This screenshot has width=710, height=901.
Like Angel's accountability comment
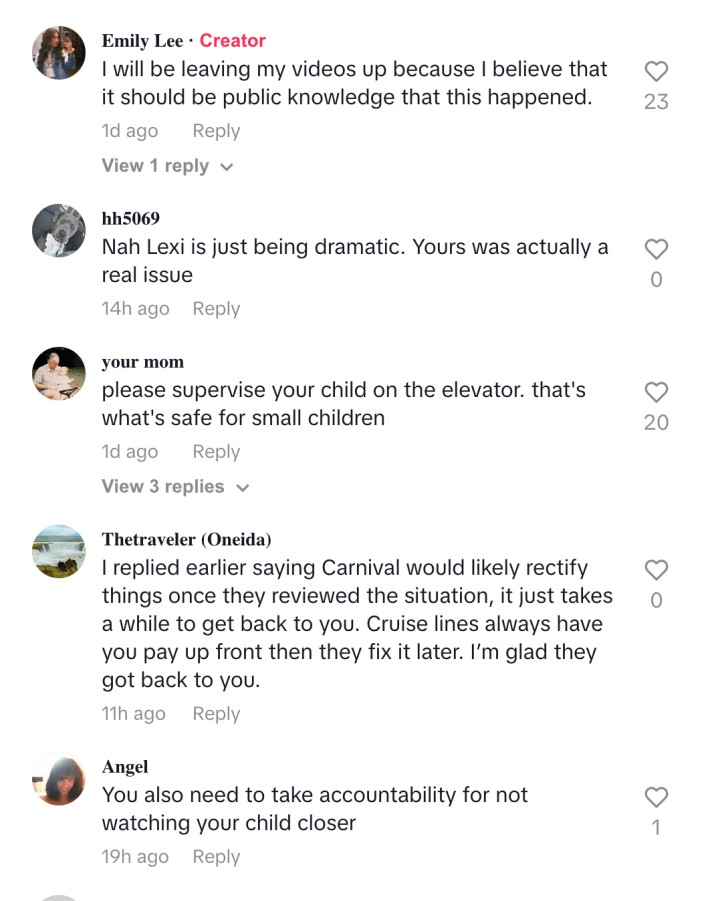tap(656, 797)
